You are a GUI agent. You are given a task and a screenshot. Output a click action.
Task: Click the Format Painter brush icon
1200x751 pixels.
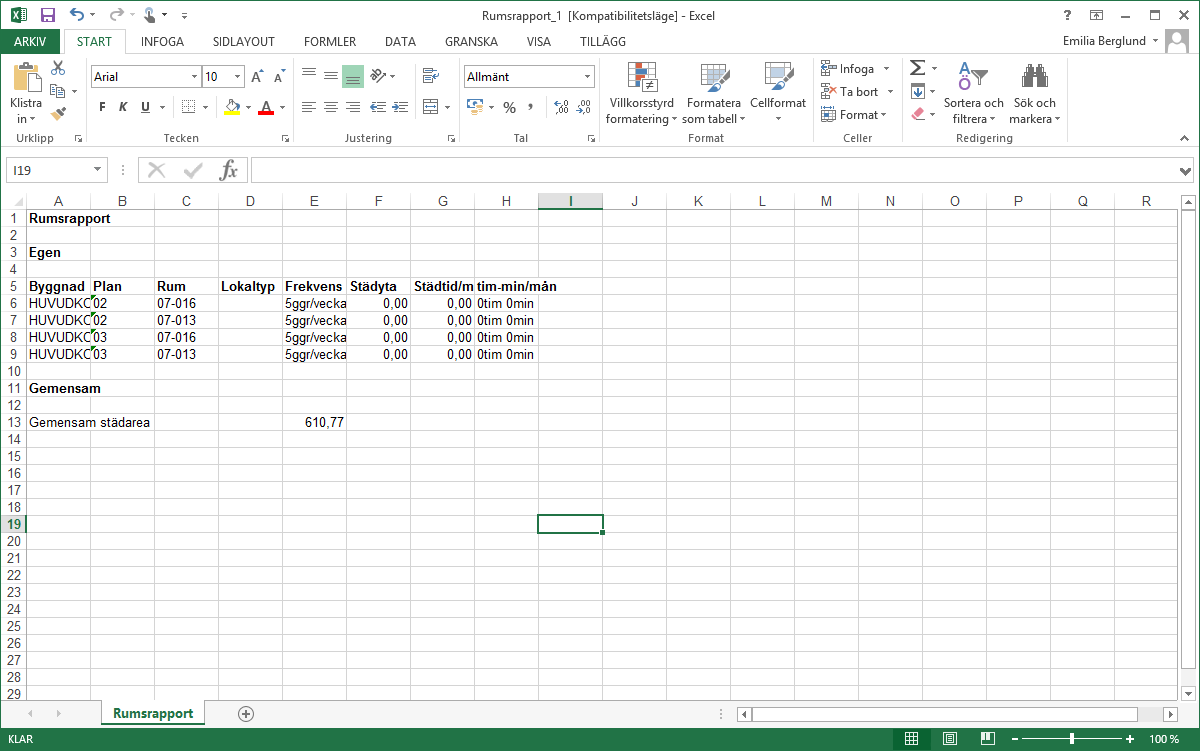tap(58, 113)
